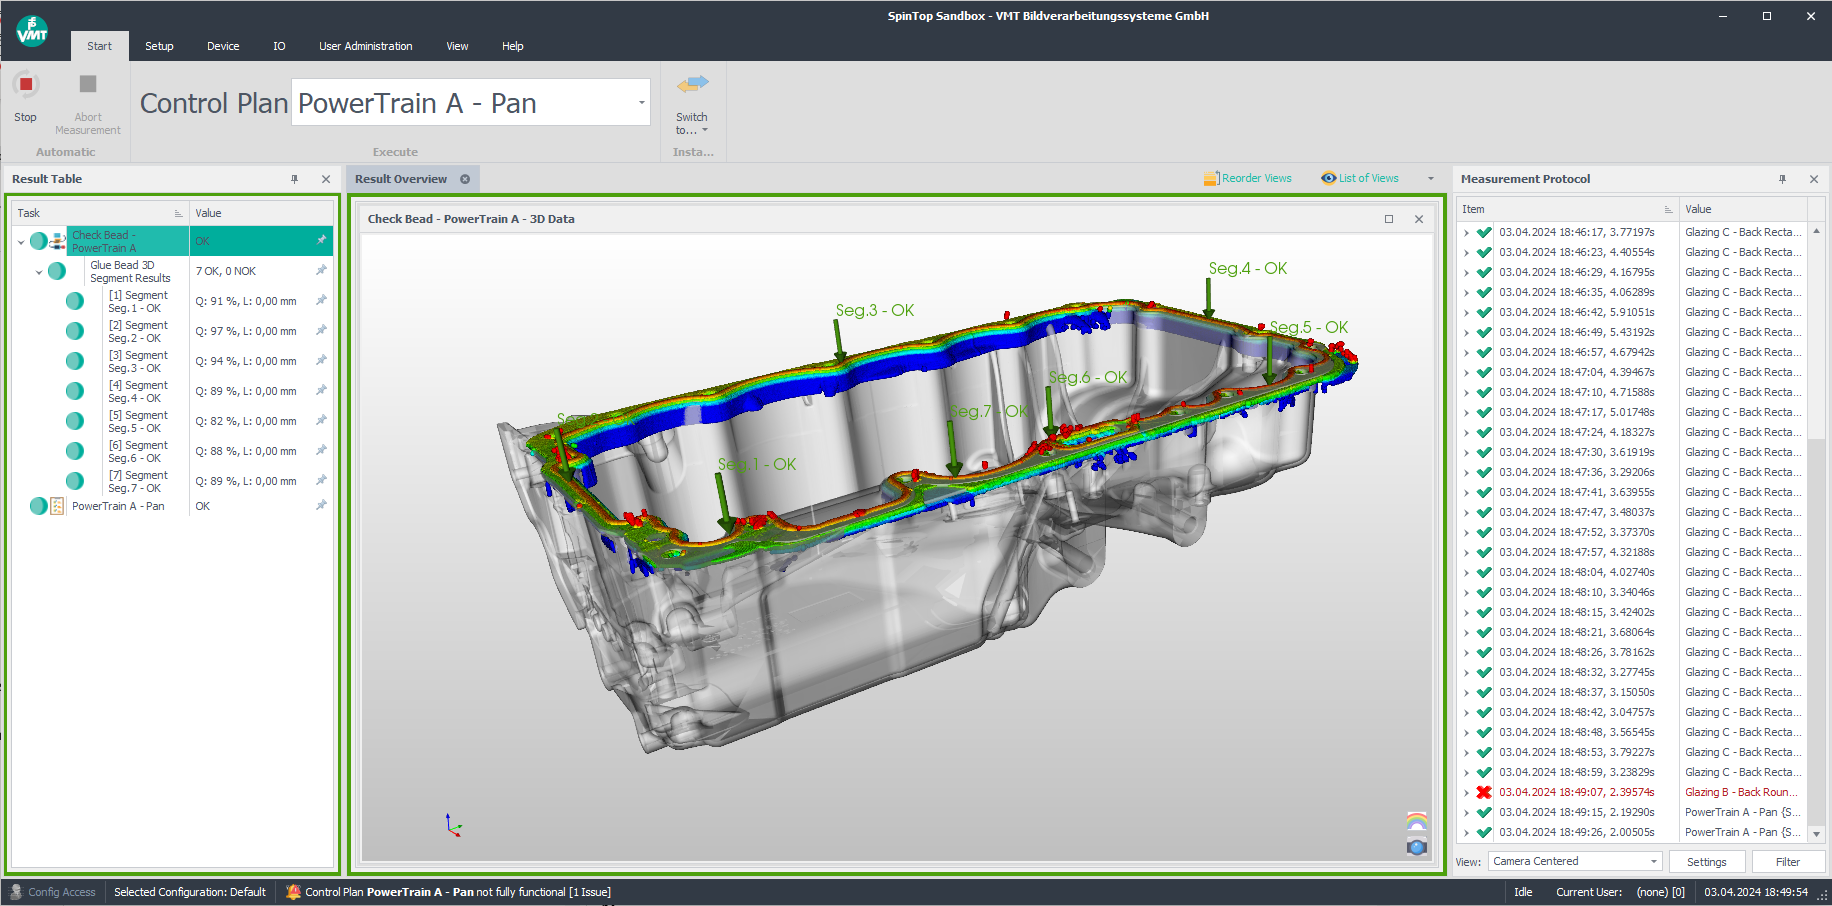Close the Measurement Protocol panel
The height and width of the screenshot is (906, 1832).
click(x=1814, y=179)
